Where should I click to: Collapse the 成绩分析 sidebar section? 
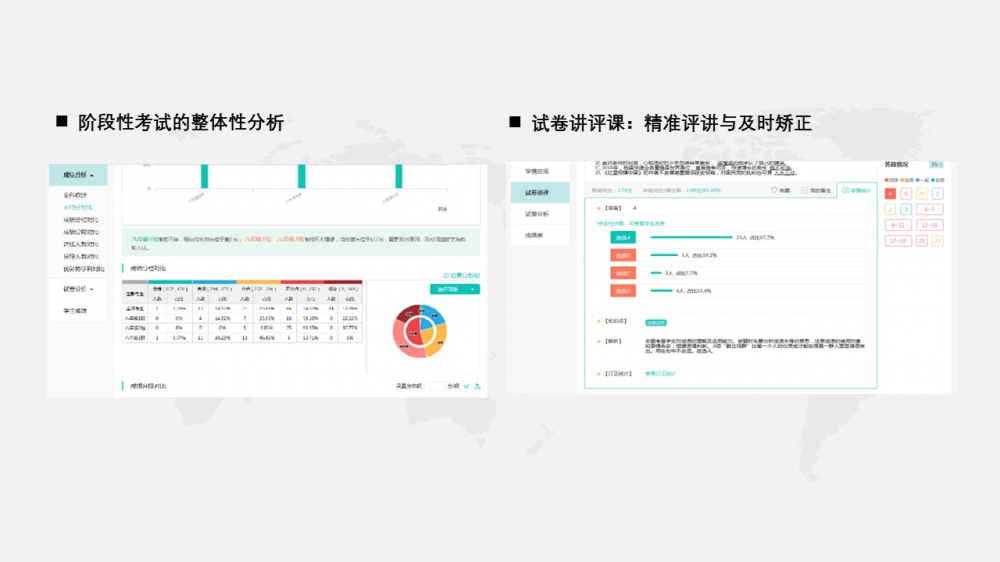click(78, 174)
